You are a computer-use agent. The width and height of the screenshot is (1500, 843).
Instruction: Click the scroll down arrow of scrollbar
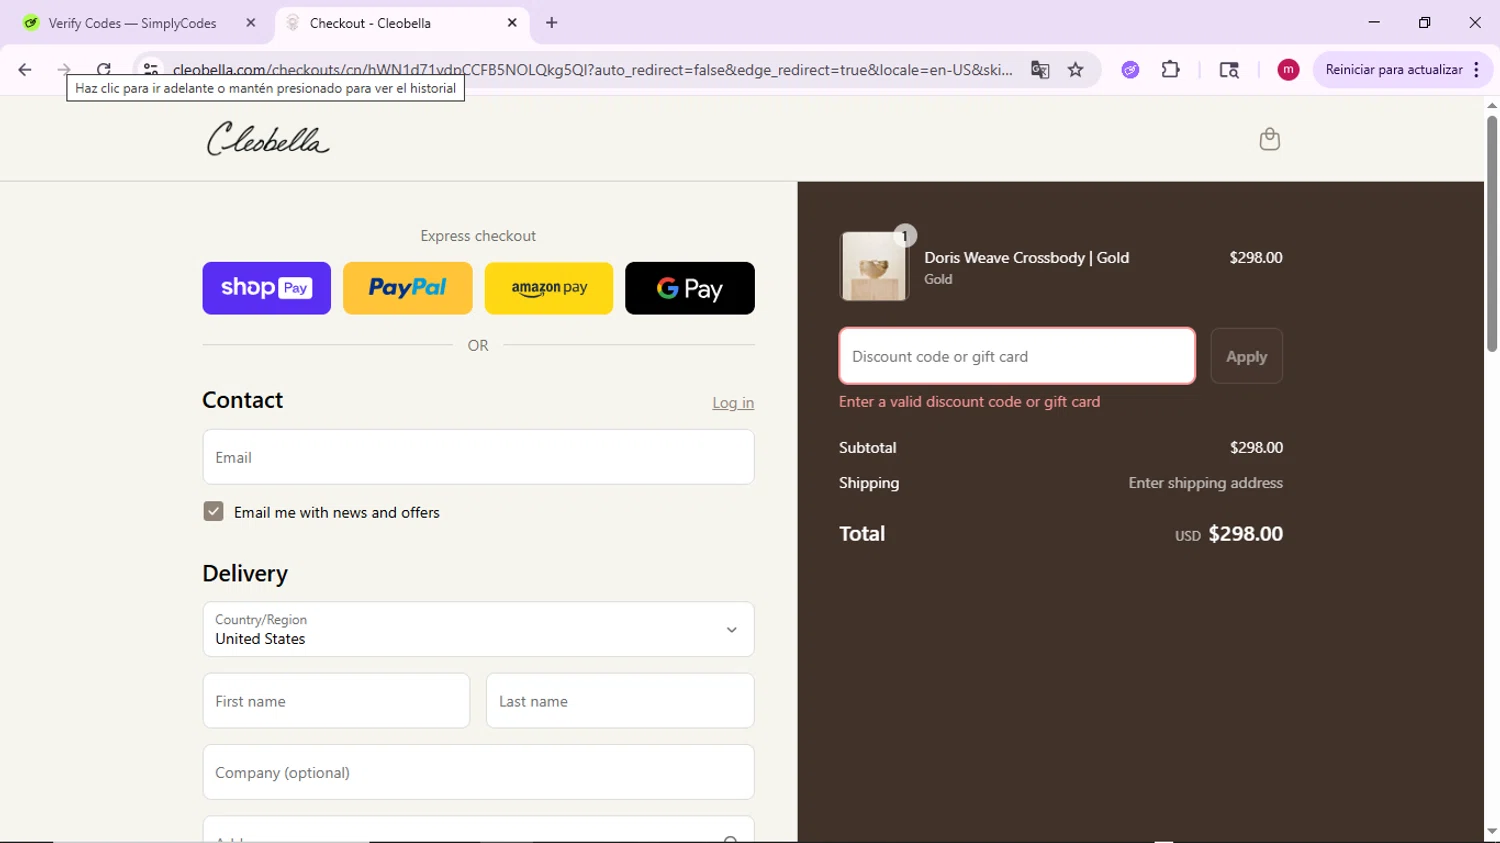coord(1491,832)
